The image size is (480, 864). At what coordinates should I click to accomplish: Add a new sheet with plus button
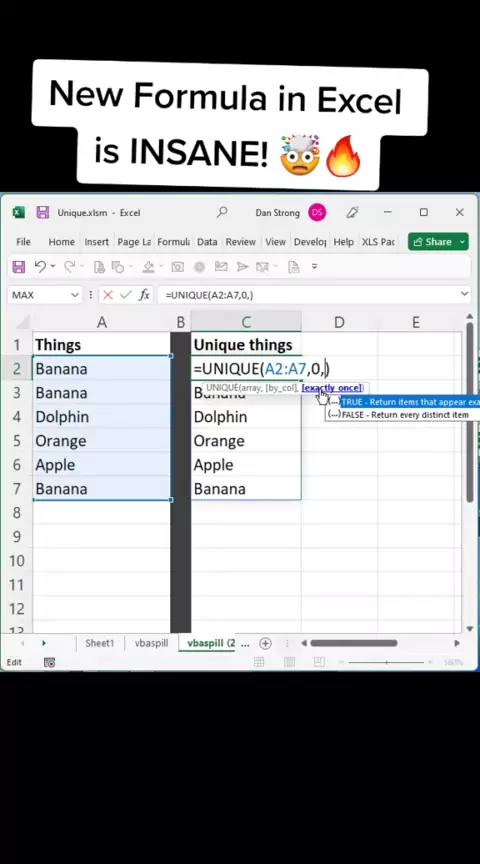(265, 643)
